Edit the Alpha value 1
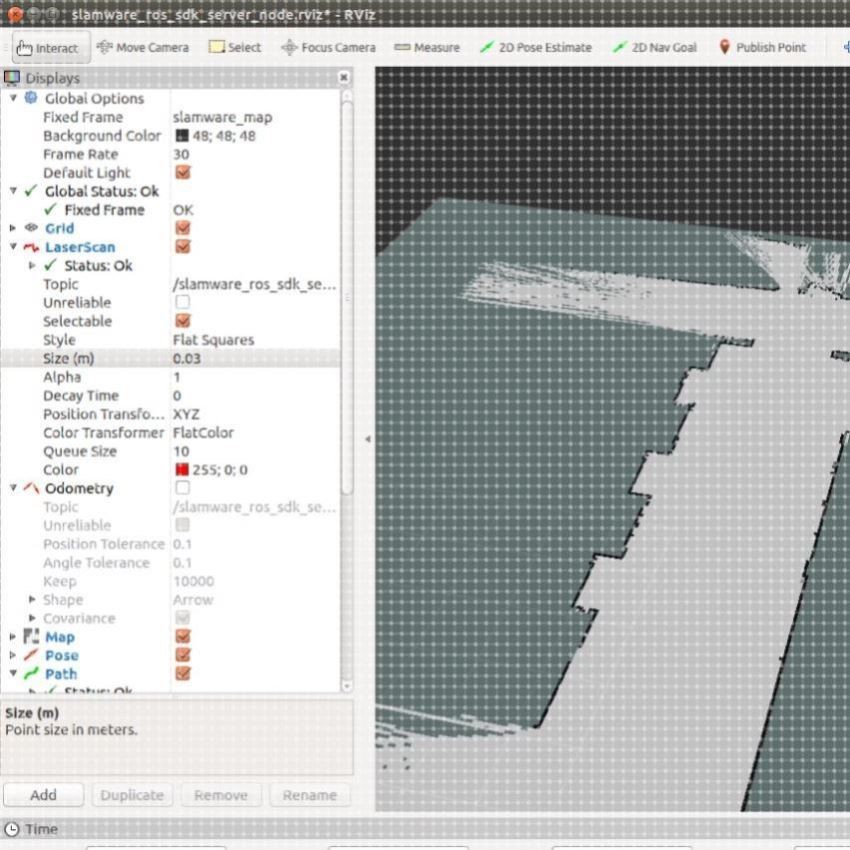Viewport: 850px width, 850px height. [177, 377]
